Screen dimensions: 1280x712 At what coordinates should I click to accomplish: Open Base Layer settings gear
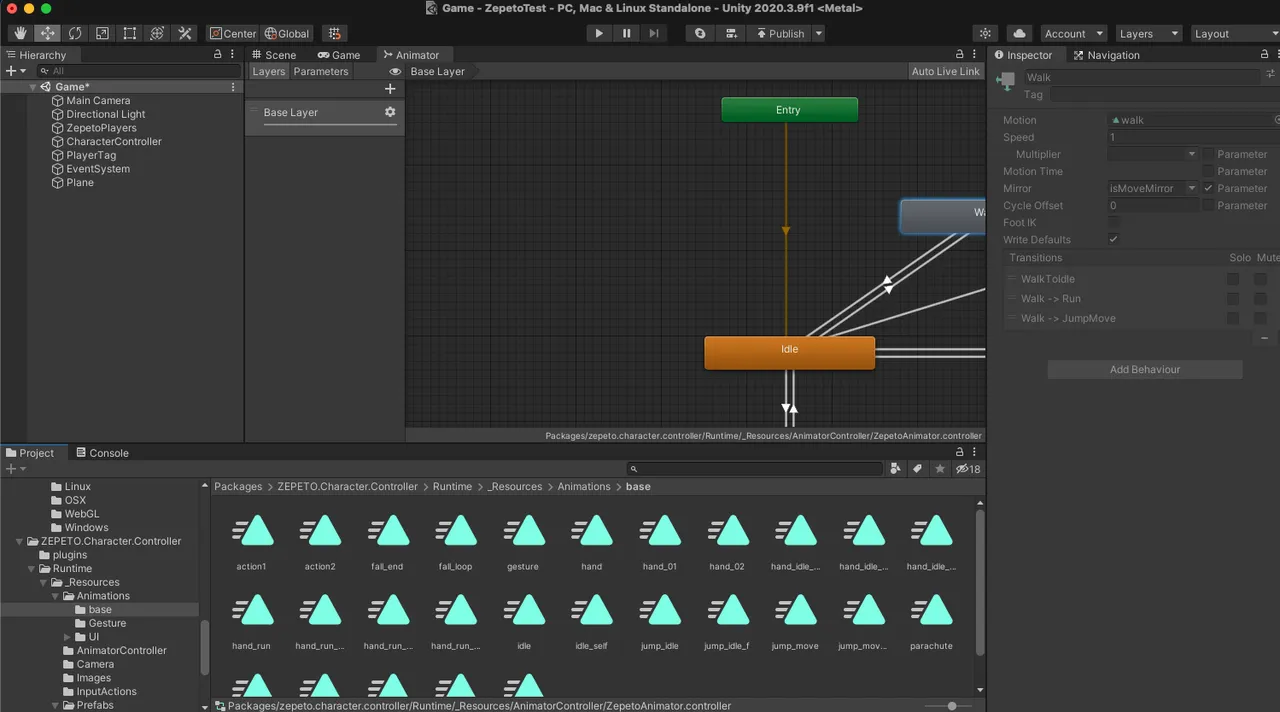click(390, 112)
